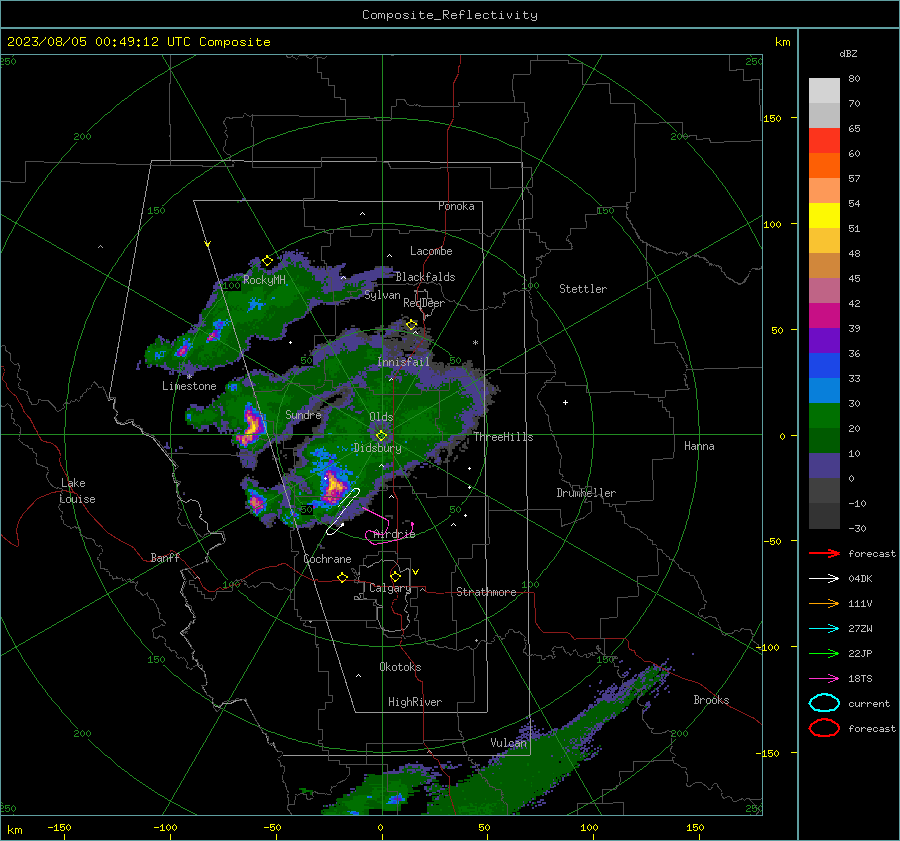Click the Hanna city label
The width and height of the screenshot is (900, 841).
pyautogui.click(x=699, y=446)
